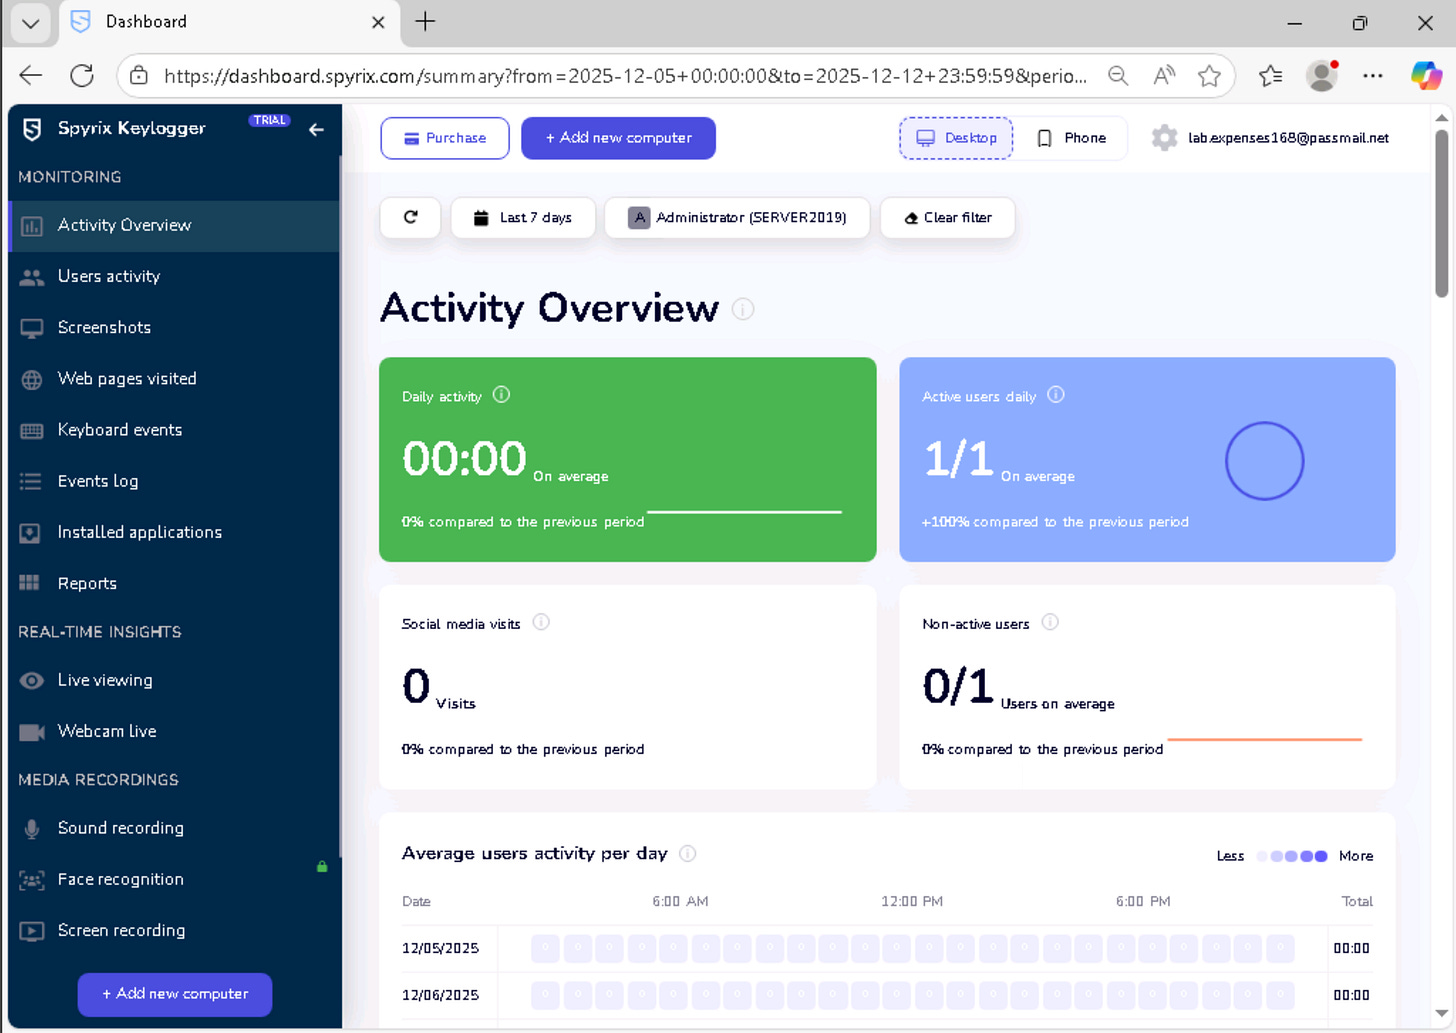This screenshot has width=1456, height=1033.
Task: Click the Sound recording microphone icon
Action: tap(31, 828)
